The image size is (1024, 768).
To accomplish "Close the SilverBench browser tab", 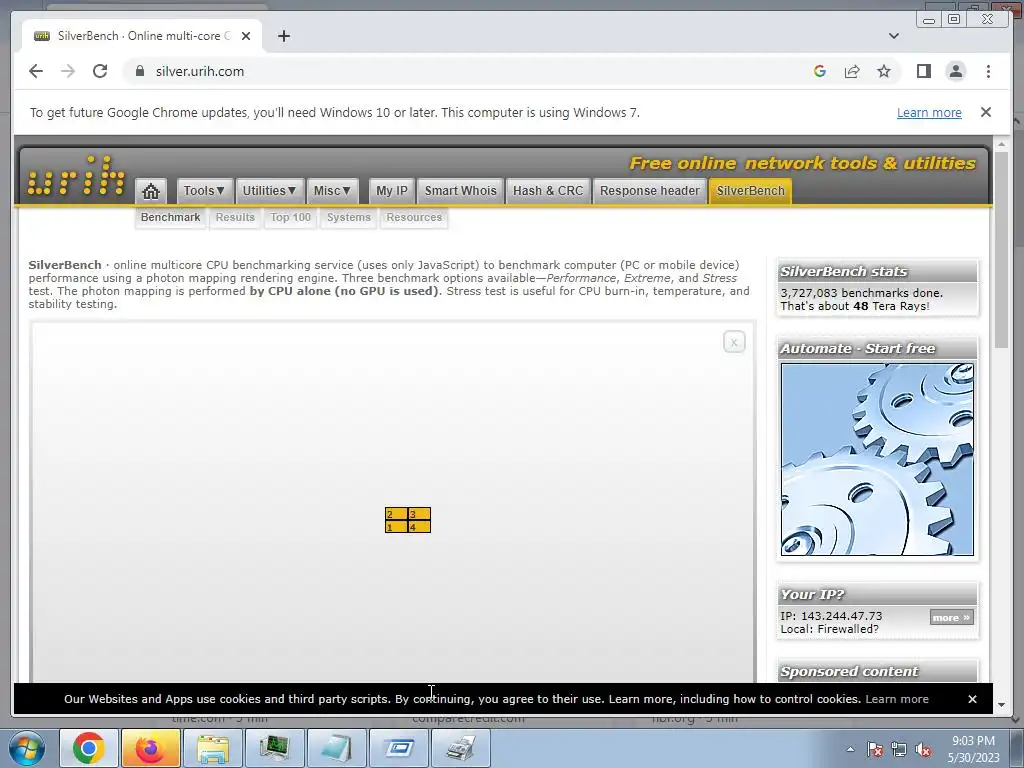I will coord(246,36).
